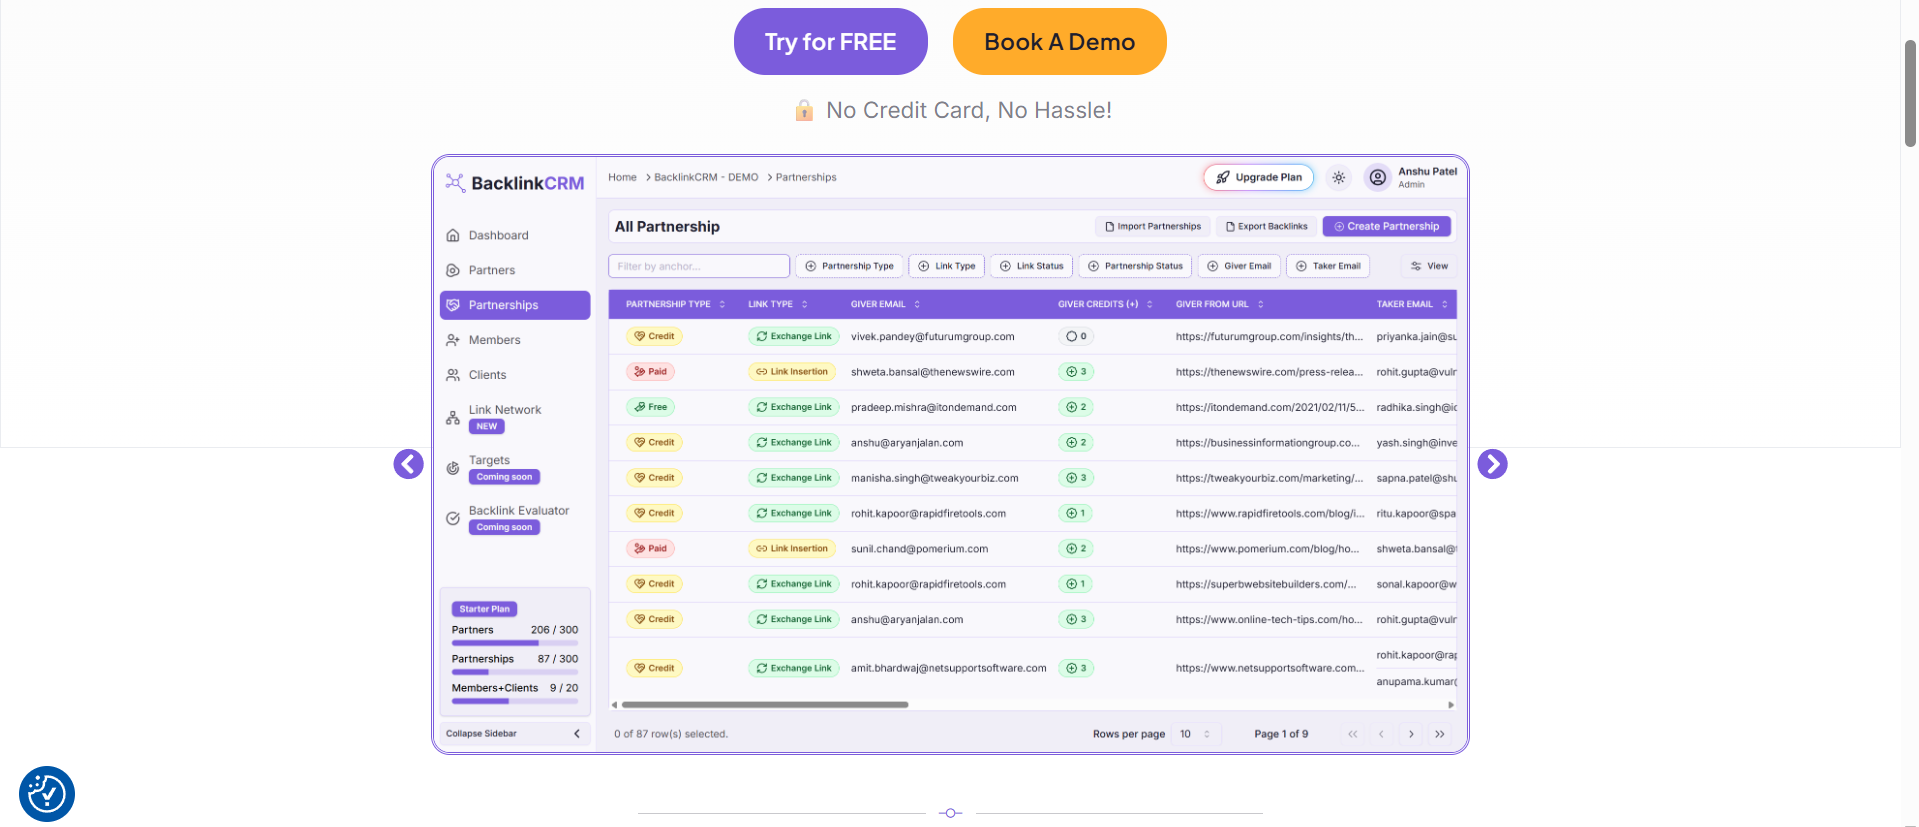This screenshot has height=827, width=1919.
Task: Go to previous carousel slide arrow
Action: click(408, 464)
